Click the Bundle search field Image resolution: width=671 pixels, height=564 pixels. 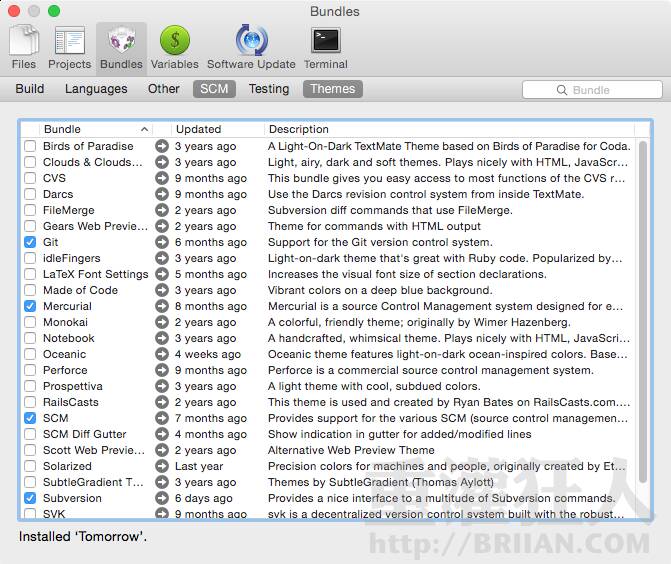[592, 90]
